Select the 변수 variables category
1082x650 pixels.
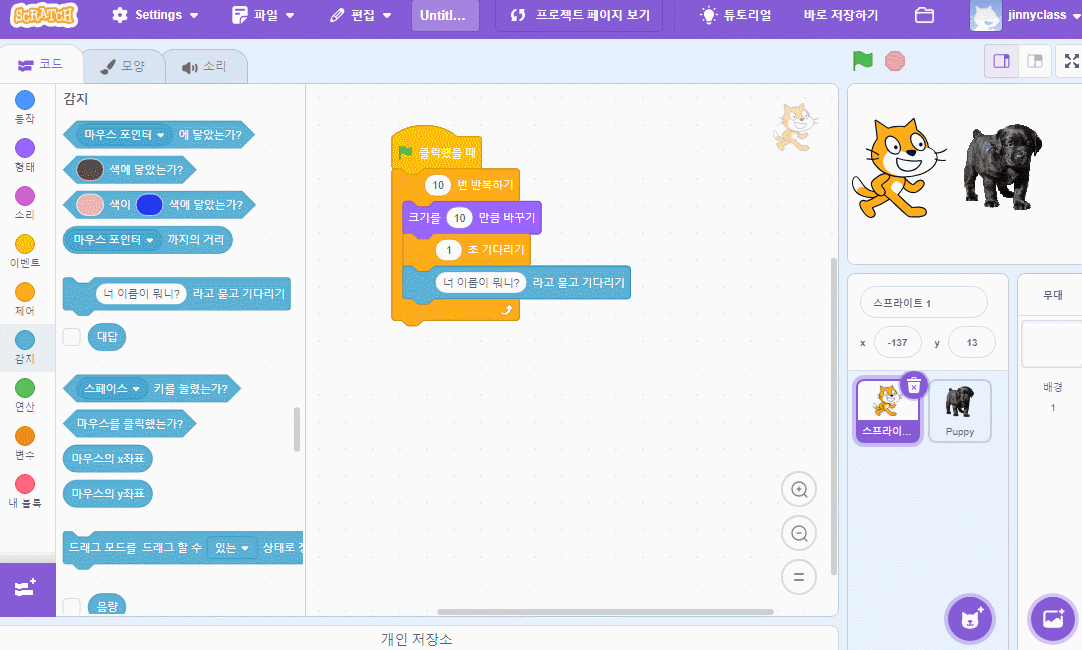pos(25,443)
